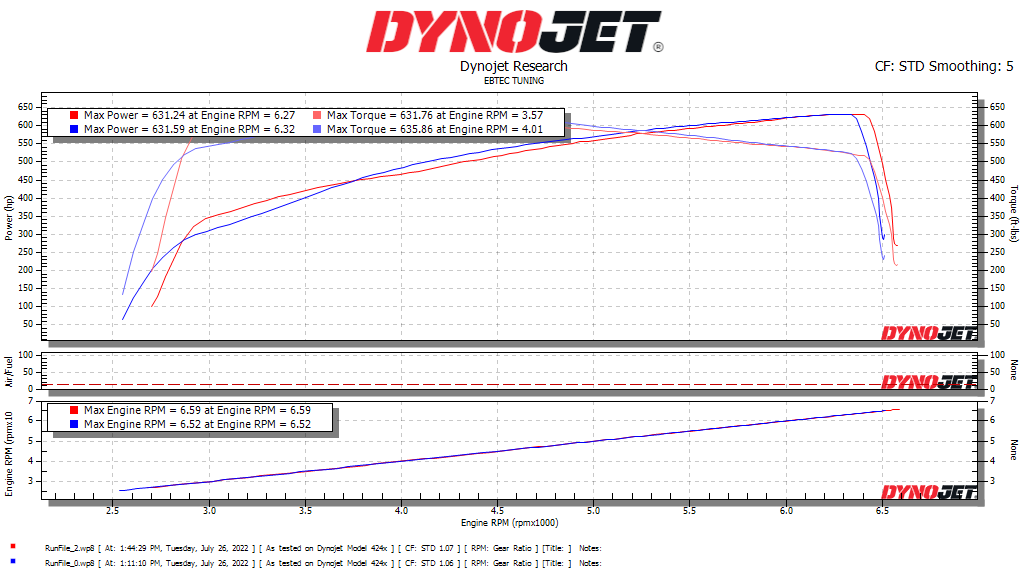Click blue marker beside RunFile_0.wp8

click(x=12, y=563)
